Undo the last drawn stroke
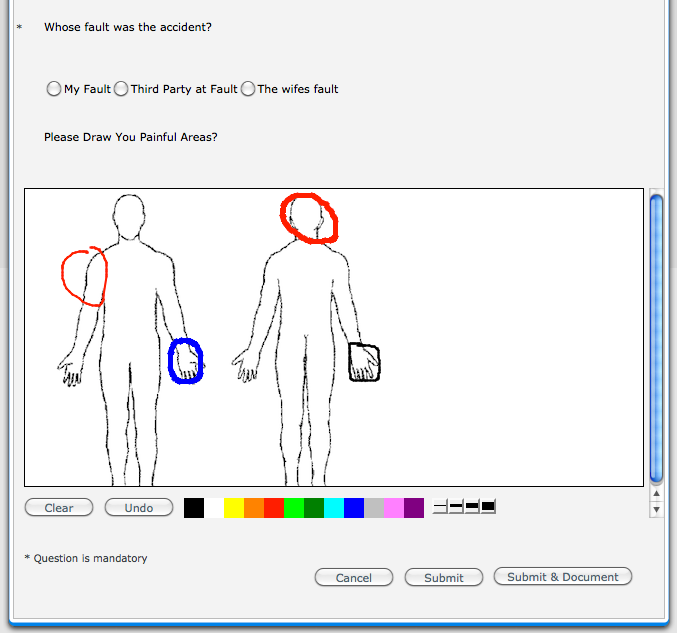677x633 pixels. point(139,507)
